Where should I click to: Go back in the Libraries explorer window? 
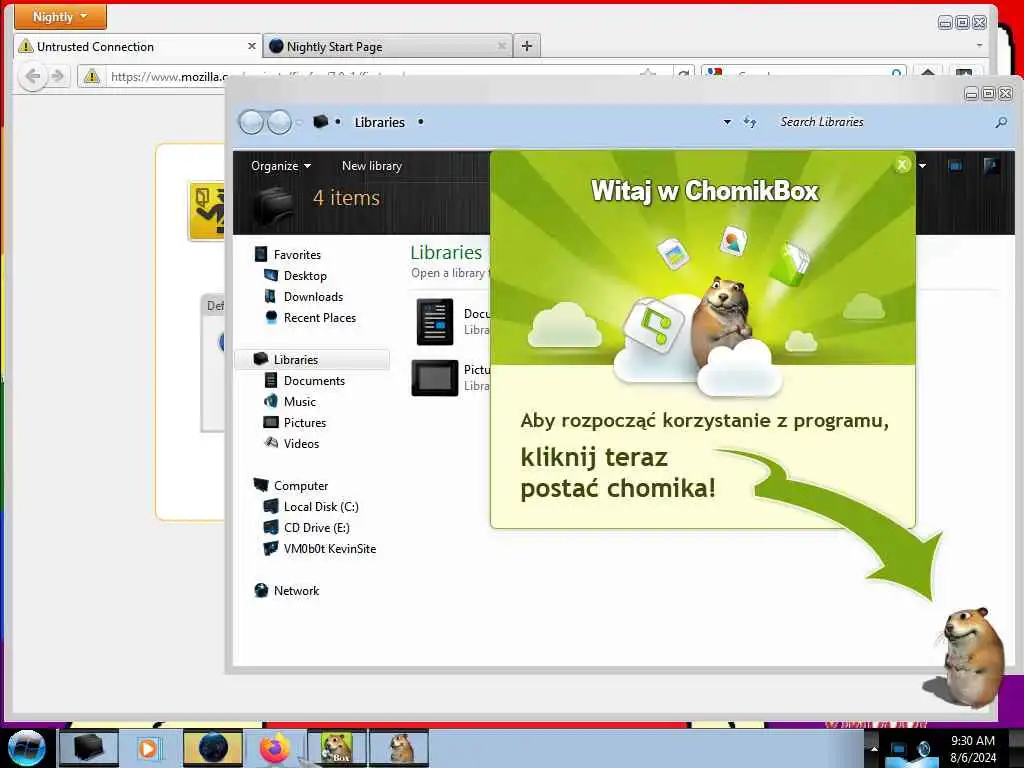(251, 122)
